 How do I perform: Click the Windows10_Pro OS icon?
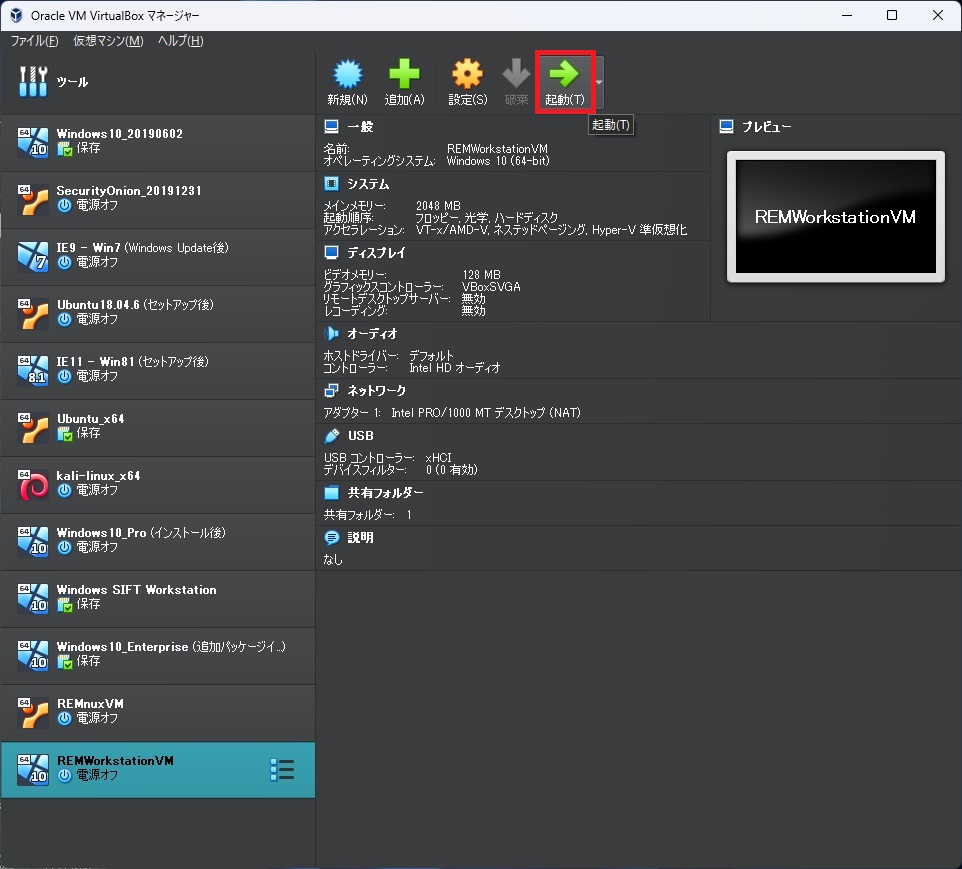(33, 543)
